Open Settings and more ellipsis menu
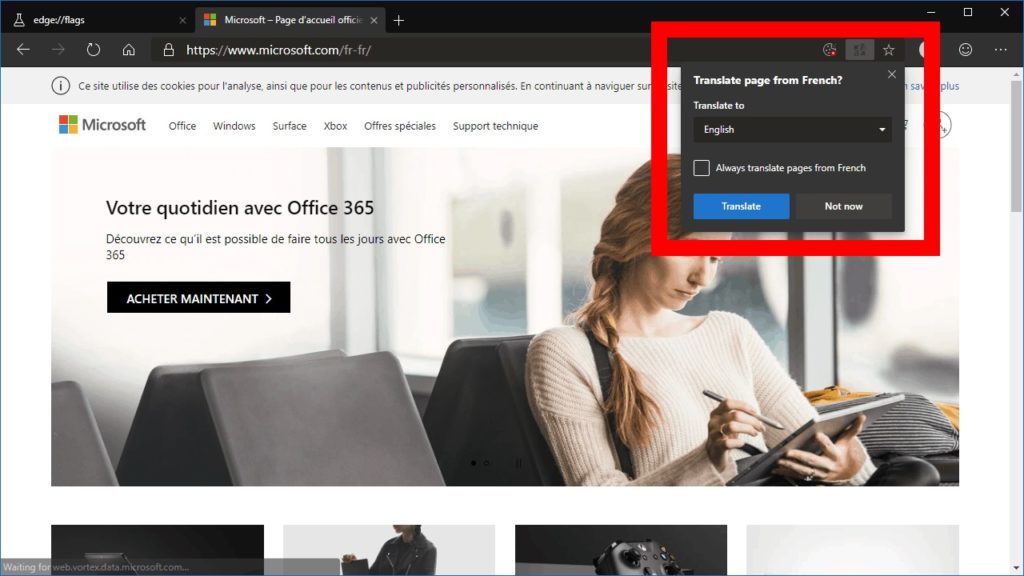Viewport: 1024px width, 576px height. coord(1000,49)
